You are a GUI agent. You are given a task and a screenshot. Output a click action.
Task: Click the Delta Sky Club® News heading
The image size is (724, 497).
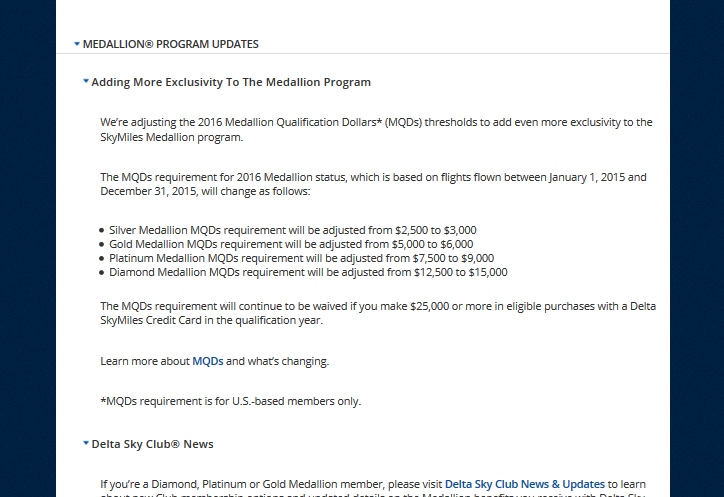(x=152, y=444)
